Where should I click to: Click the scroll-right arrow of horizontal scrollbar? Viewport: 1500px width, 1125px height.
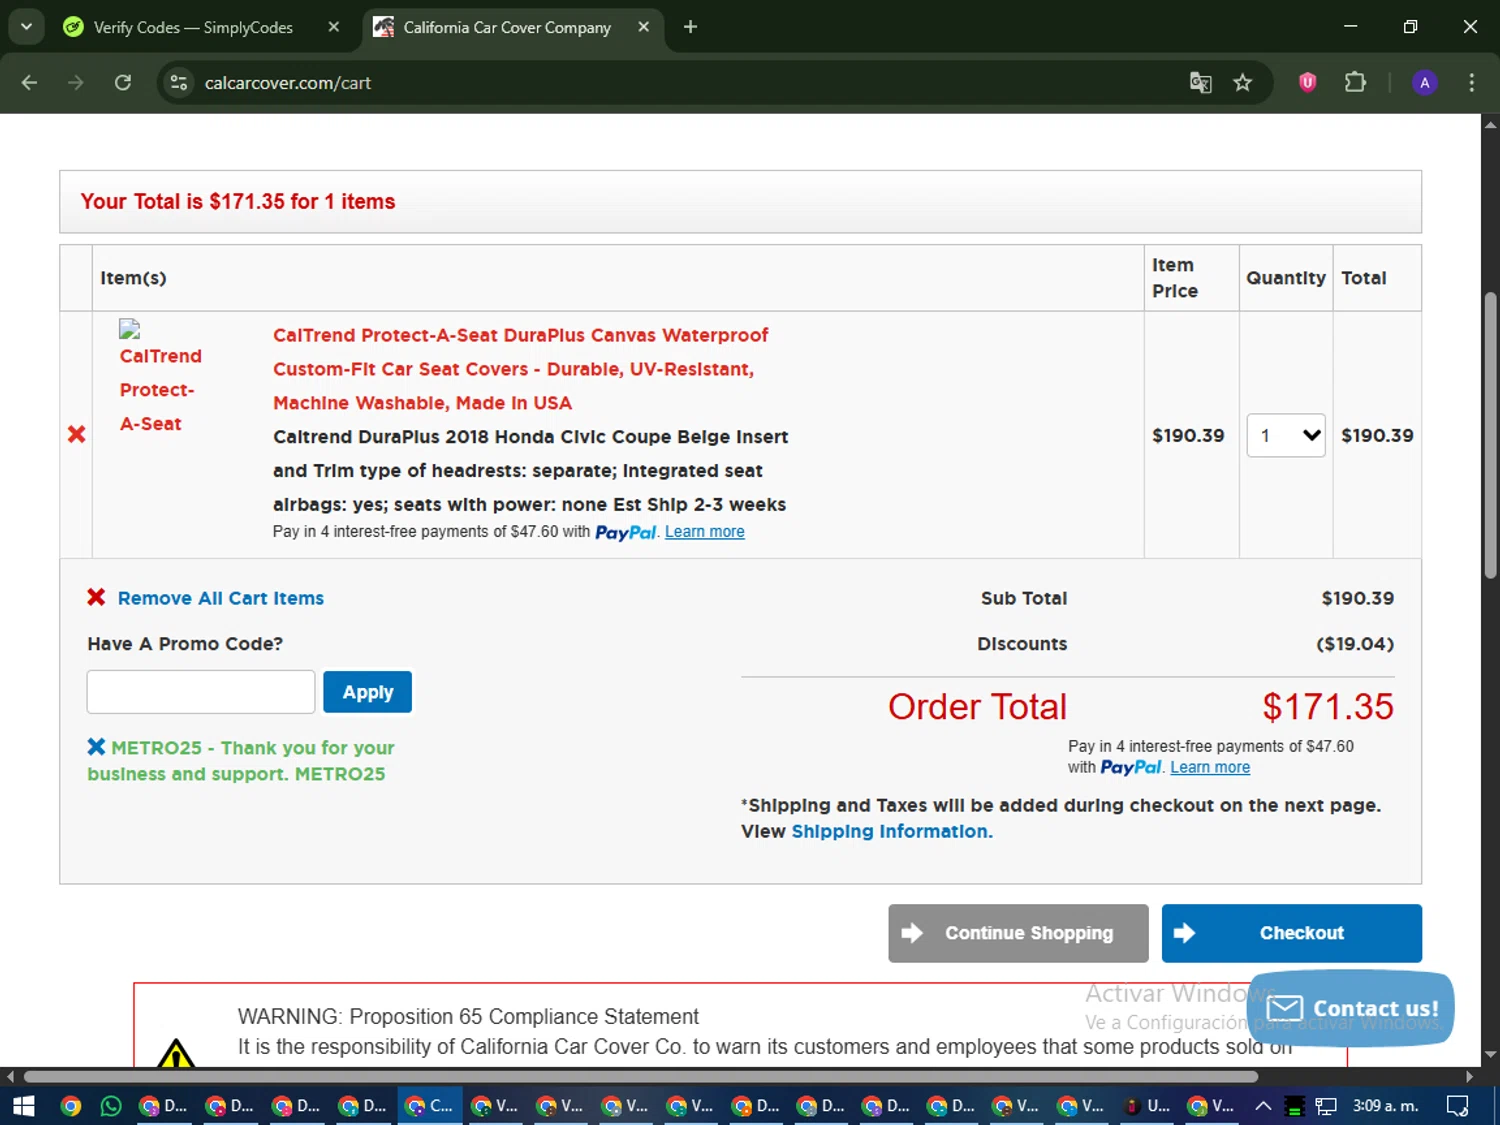pos(1469,1076)
